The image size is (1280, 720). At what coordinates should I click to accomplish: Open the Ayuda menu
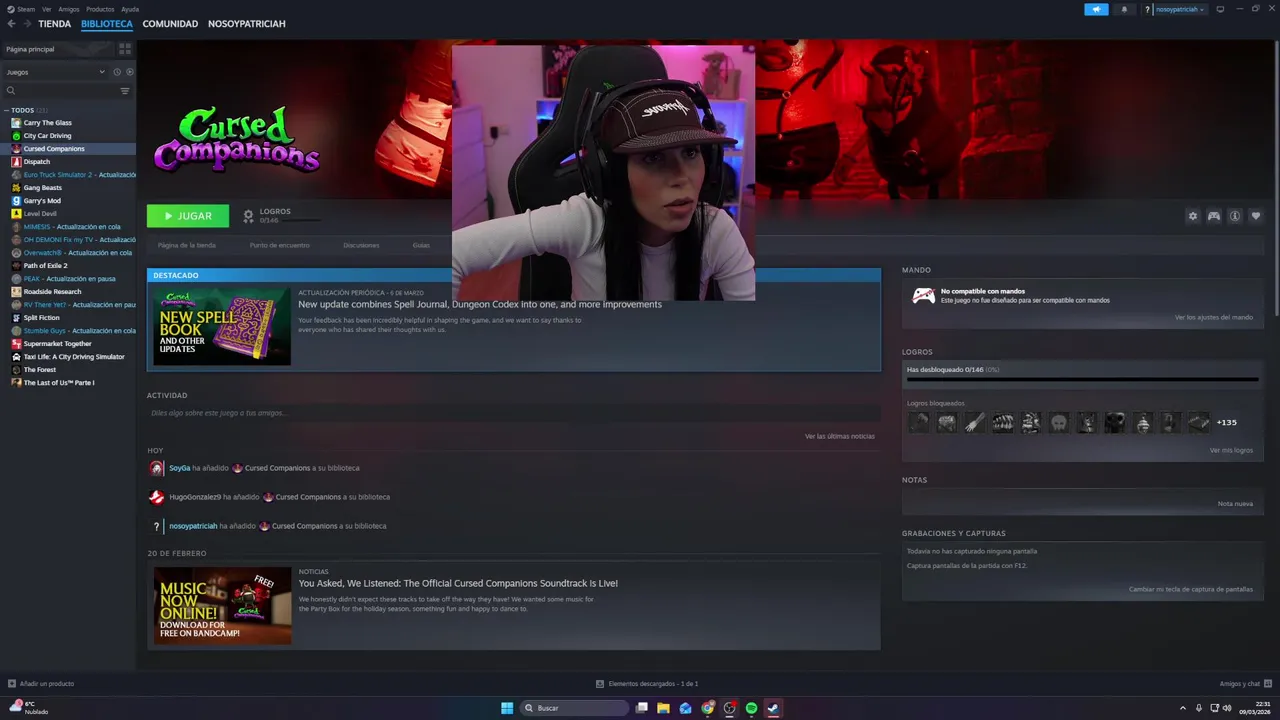coord(130,9)
